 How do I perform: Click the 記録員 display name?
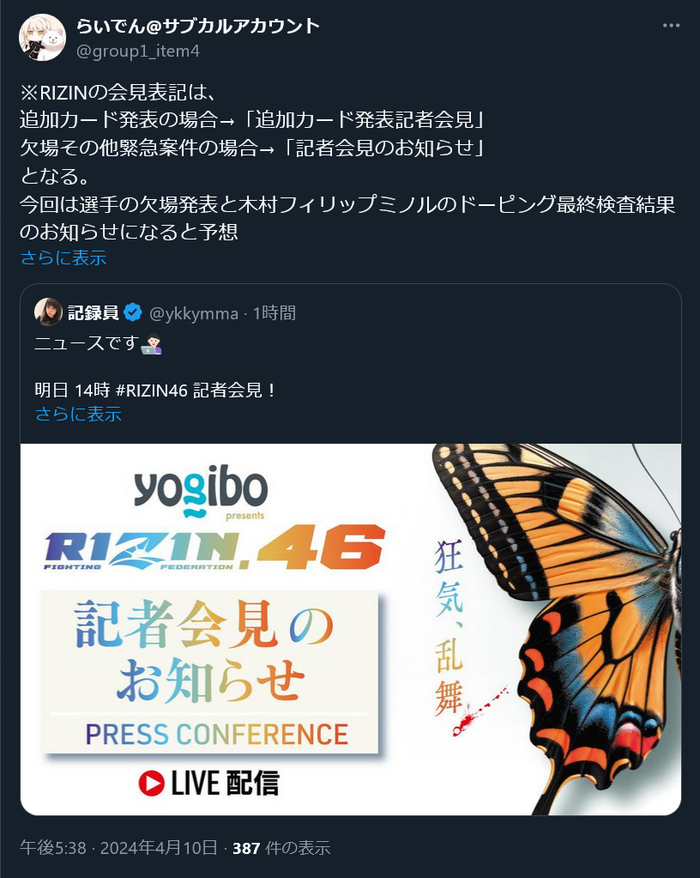[x=93, y=312]
